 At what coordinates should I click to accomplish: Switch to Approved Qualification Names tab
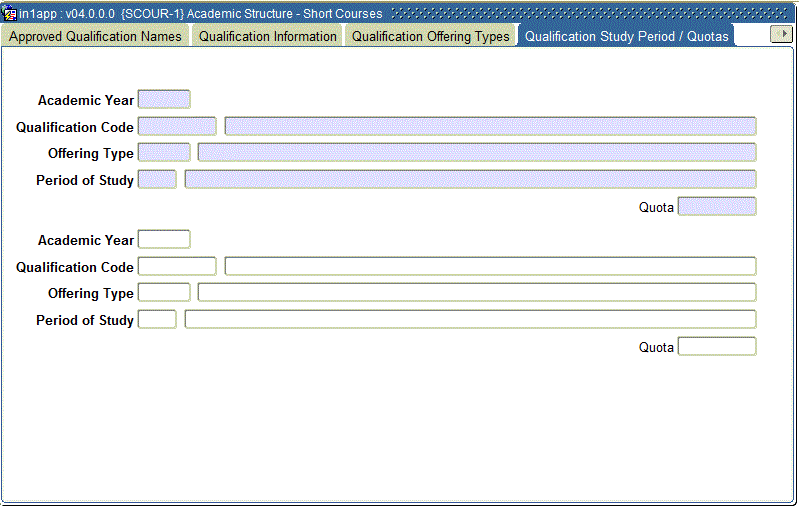[x=95, y=36]
